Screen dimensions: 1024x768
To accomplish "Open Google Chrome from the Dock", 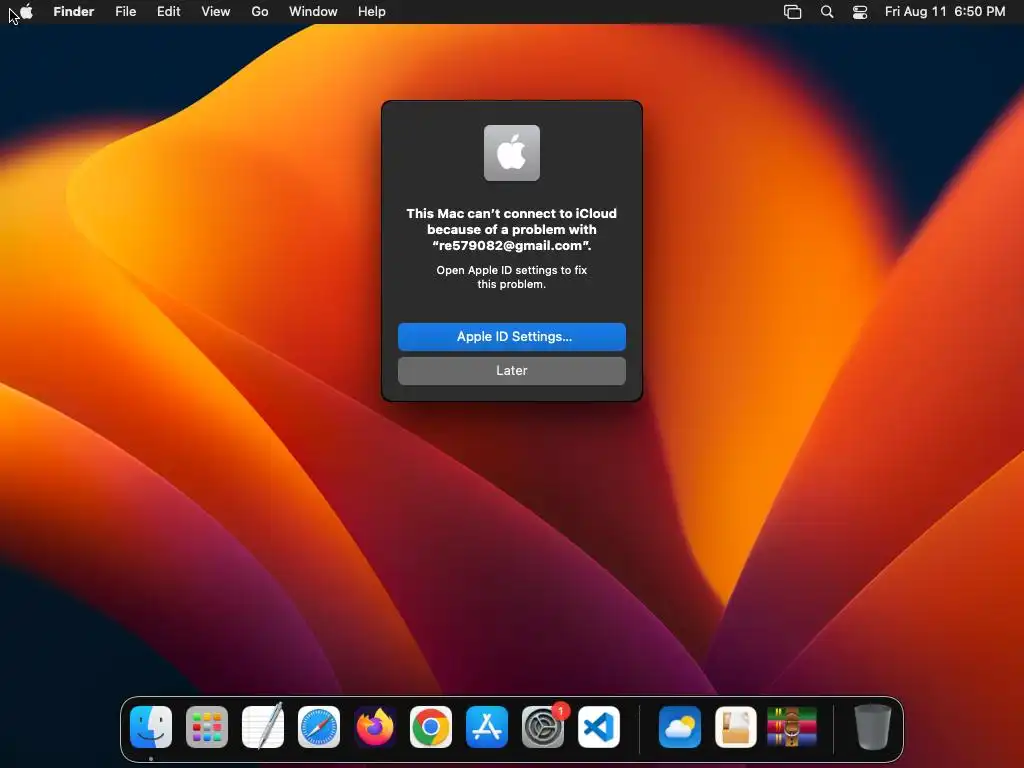I will coord(431,727).
